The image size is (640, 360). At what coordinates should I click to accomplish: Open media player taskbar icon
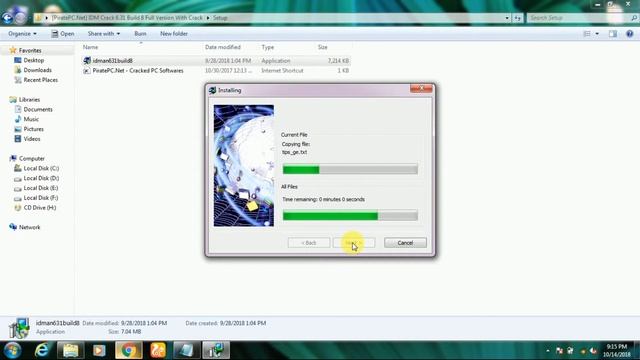(99, 350)
